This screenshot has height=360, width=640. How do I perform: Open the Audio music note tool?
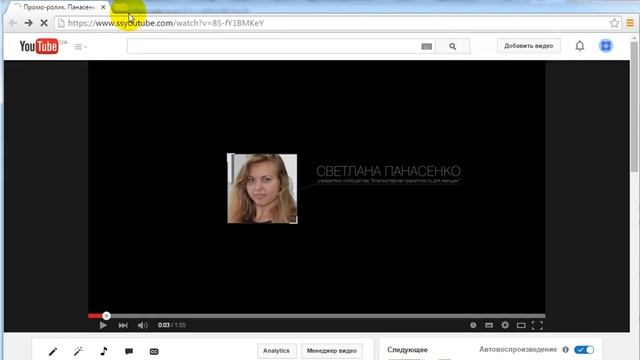click(104, 351)
